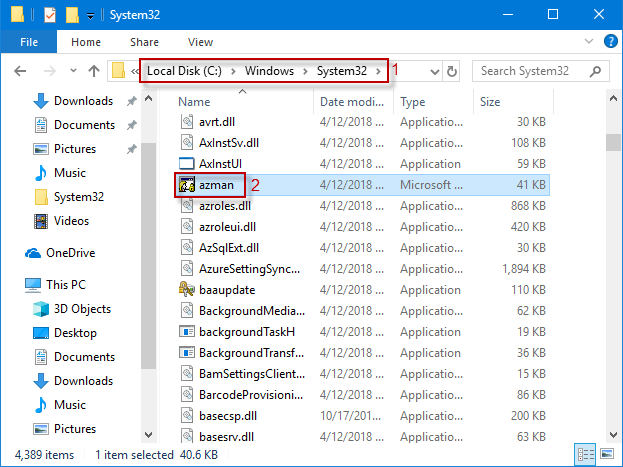623x467 pixels.
Task: Expand the ribbon with the chevron
Action: [589, 41]
